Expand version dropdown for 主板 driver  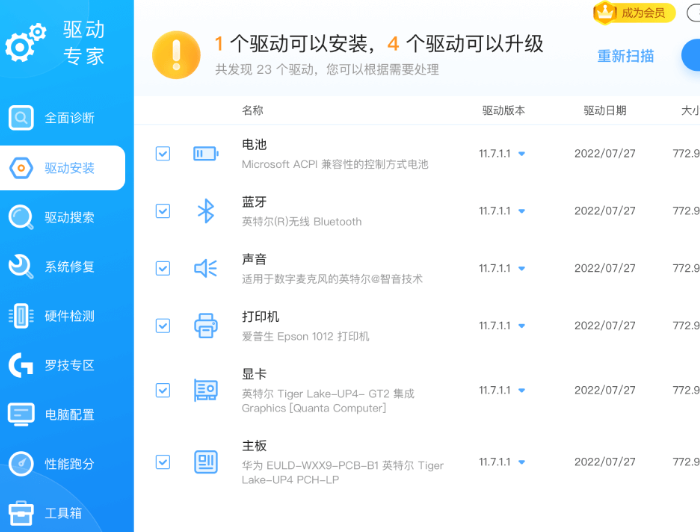click(521, 462)
